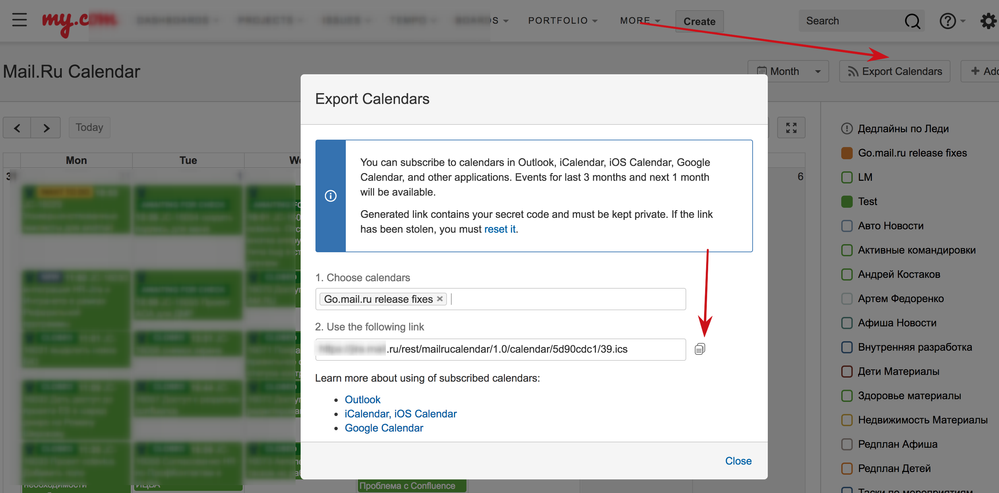Click the Export Calendars button

(895, 71)
